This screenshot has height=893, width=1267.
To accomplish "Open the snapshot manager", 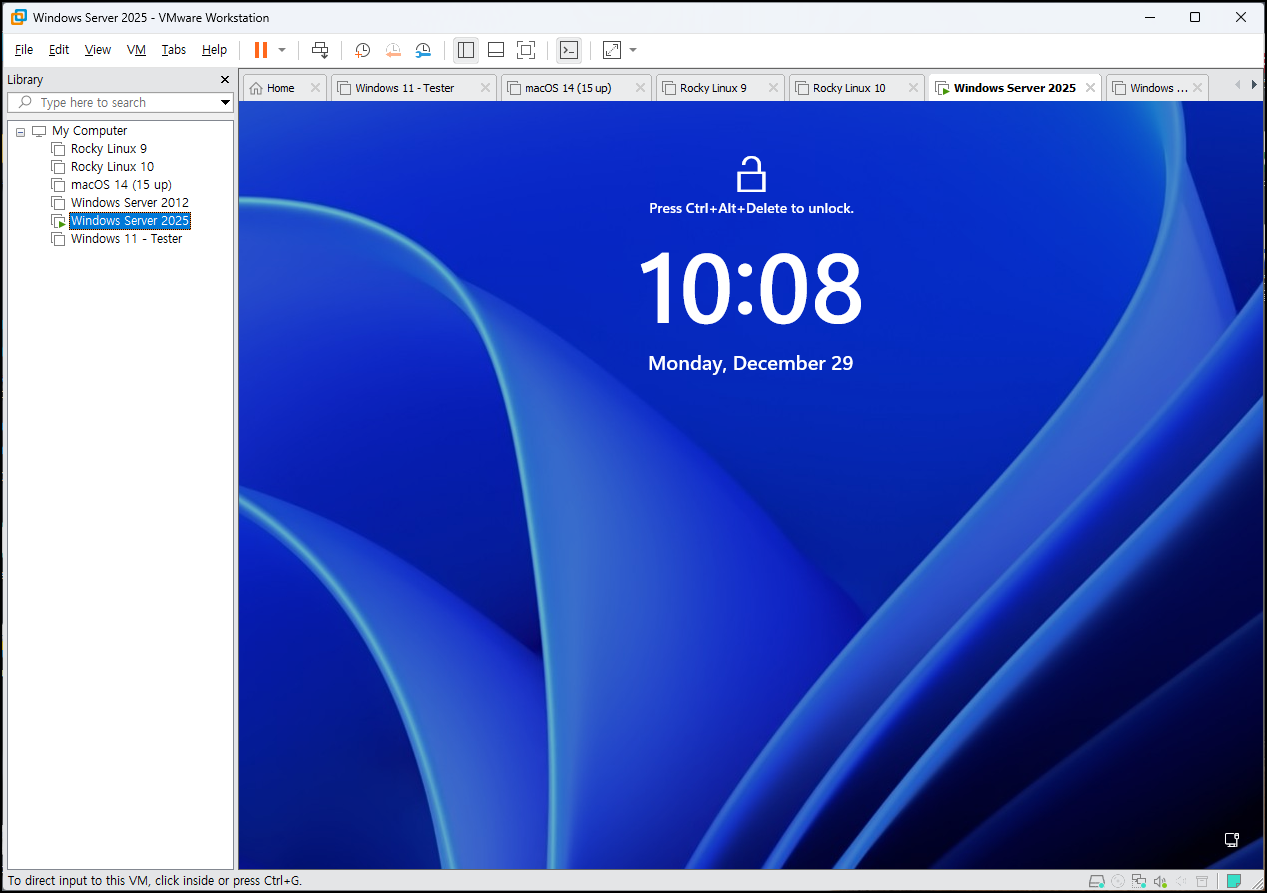I will click(x=424, y=50).
